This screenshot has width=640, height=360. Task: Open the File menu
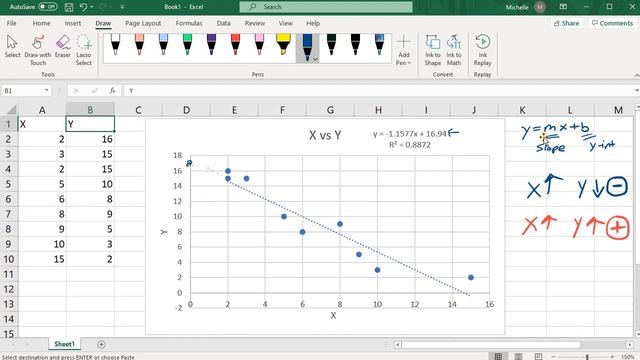11,23
